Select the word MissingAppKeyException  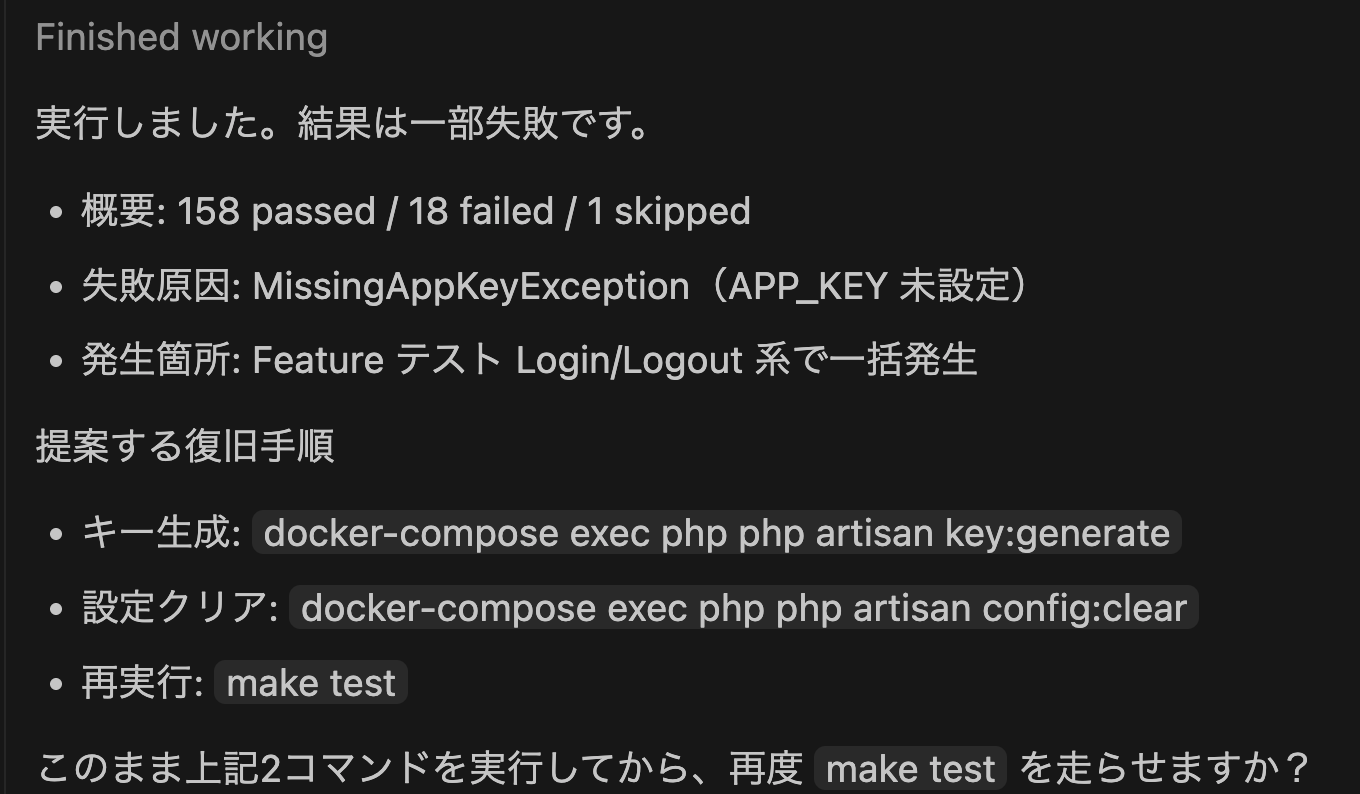point(471,287)
